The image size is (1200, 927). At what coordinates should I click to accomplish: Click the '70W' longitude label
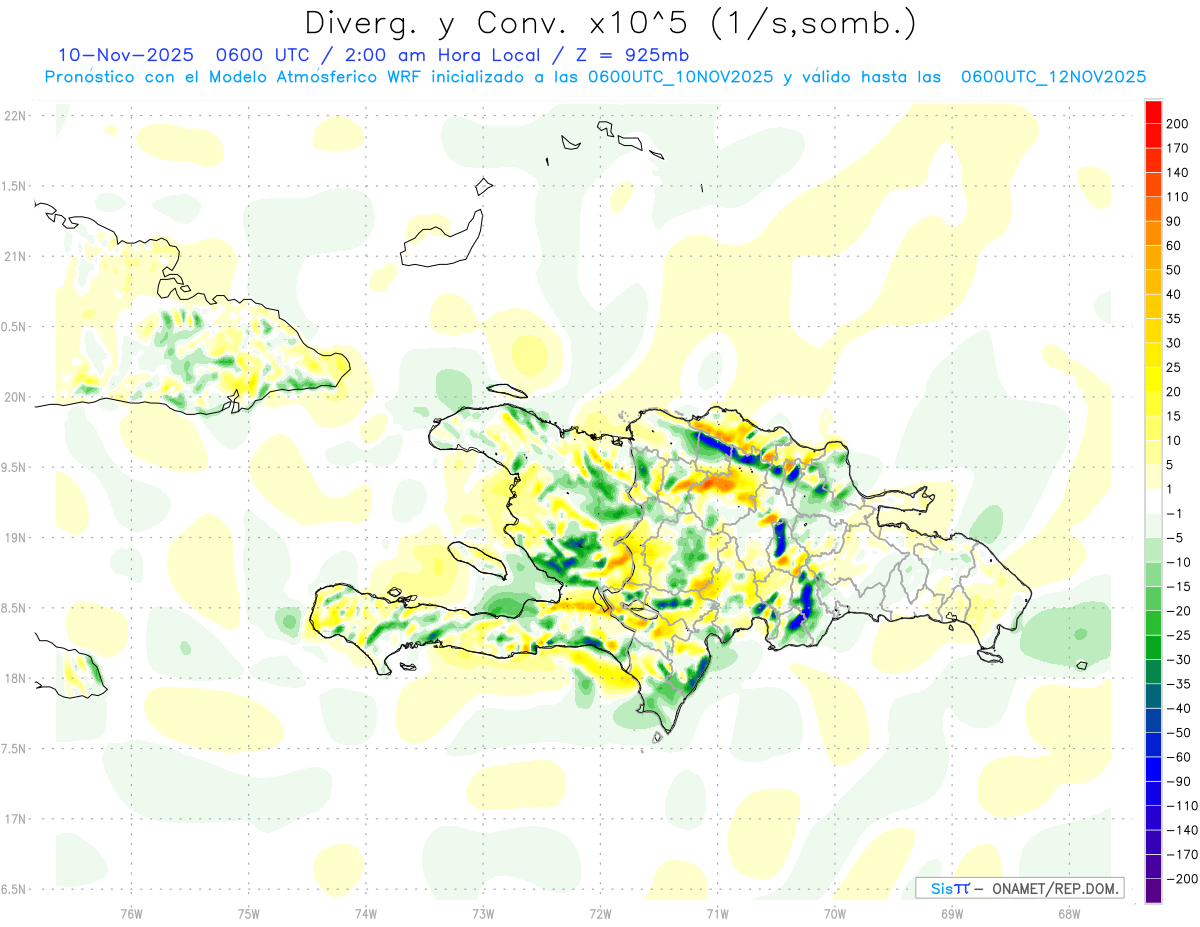(x=834, y=913)
